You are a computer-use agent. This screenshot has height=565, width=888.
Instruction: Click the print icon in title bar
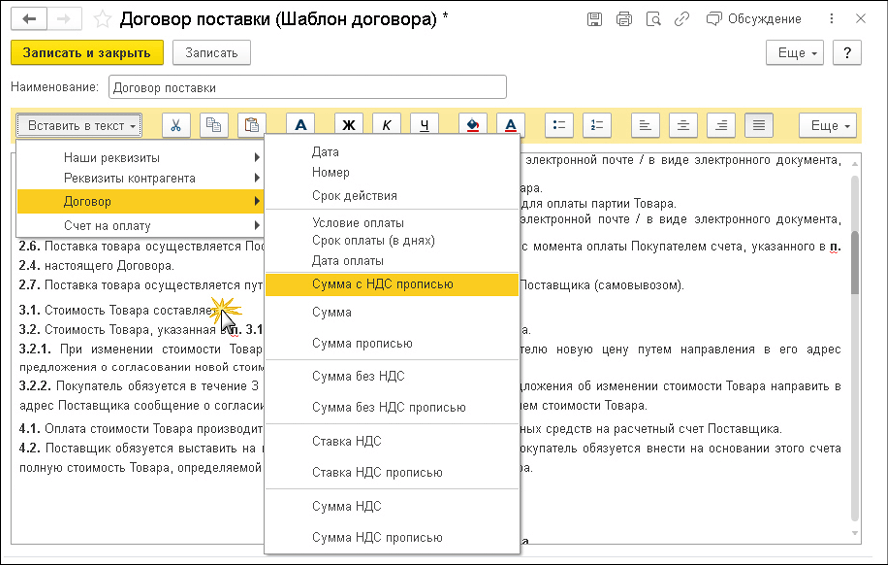tap(624, 19)
